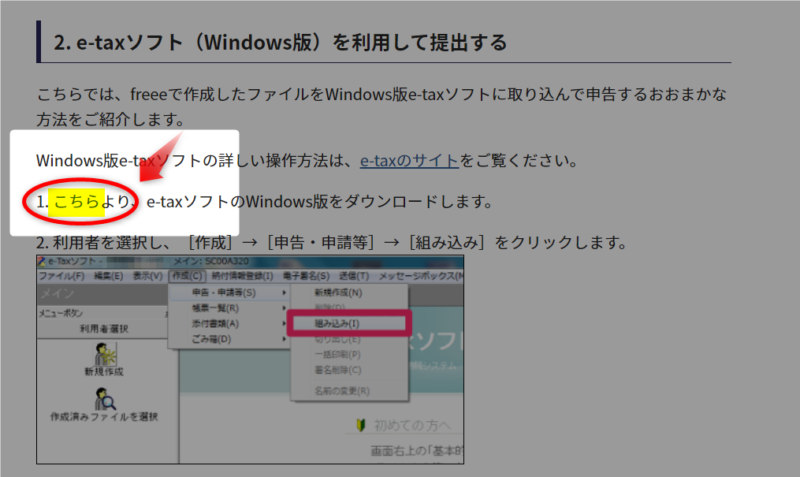Open メッセージボックス menu in e-Tax window
The image size is (800, 477).
420,276
